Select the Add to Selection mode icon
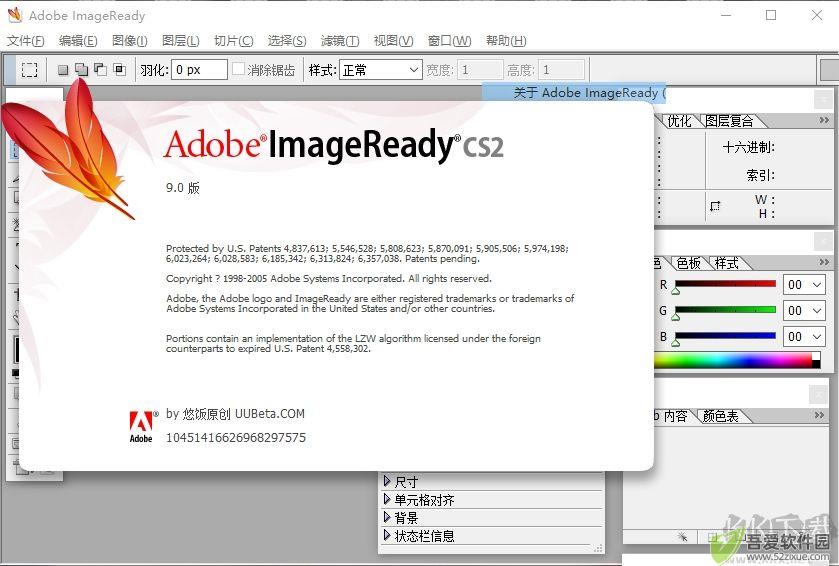This screenshot has width=839, height=566. (81, 70)
